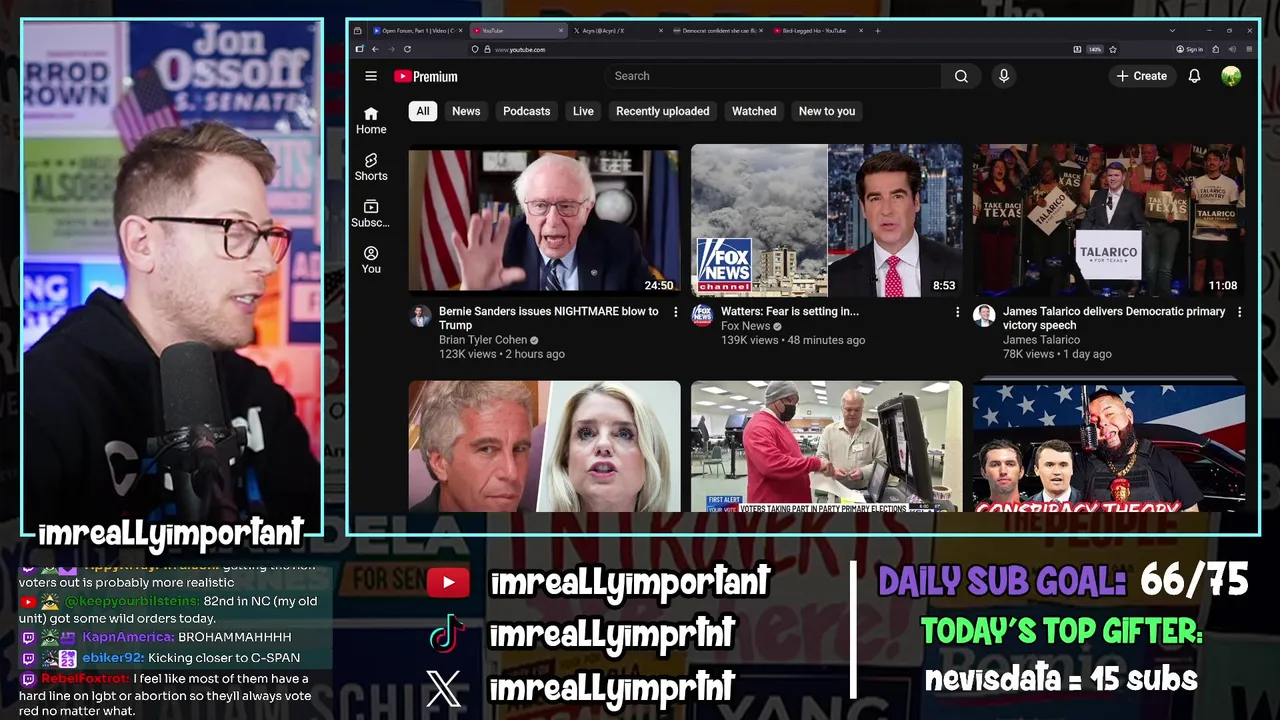This screenshot has height=720, width=1280.
Task: Switch to Bird-Legged Ho YouTube tab
Action: [818, 31]
